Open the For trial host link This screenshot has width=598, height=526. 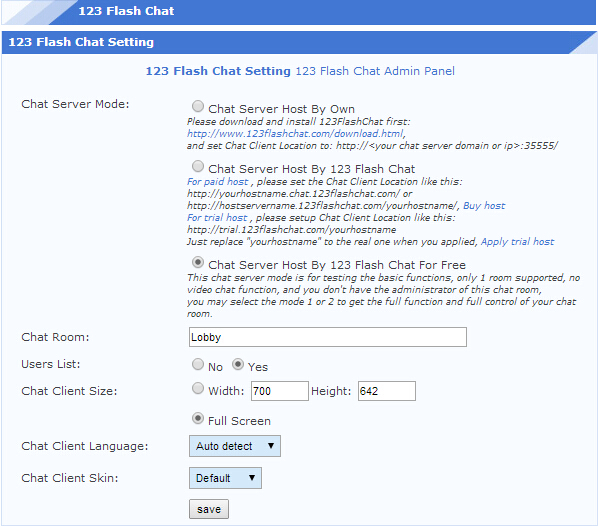pyautogui.click(x=217, y=218)
